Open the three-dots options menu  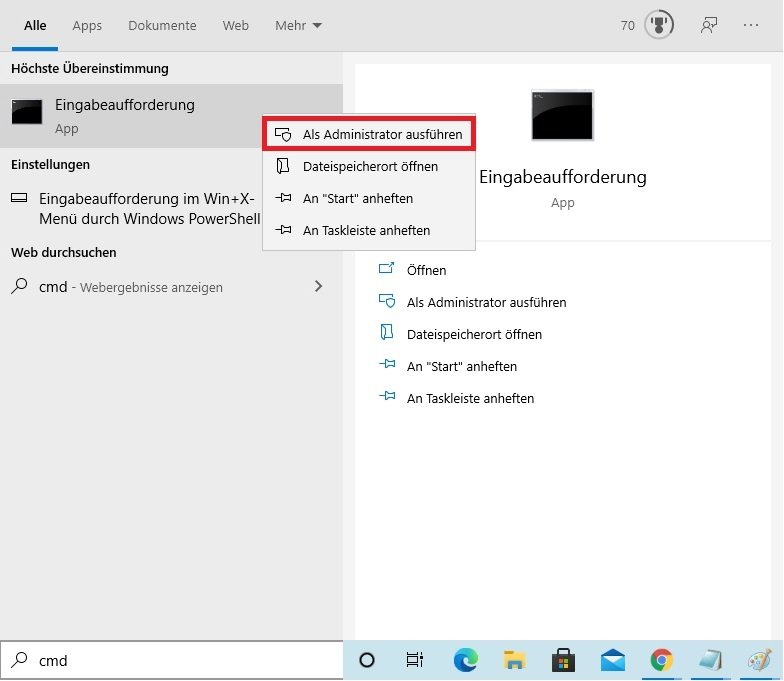(751, 26)
